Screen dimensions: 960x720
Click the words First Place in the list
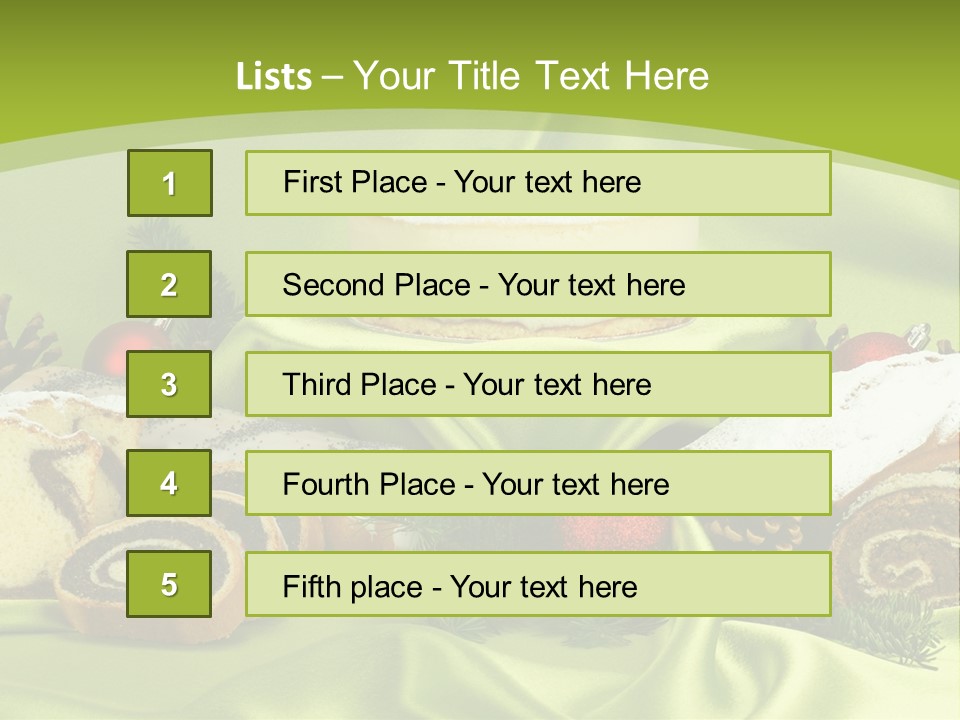[354, 182]
